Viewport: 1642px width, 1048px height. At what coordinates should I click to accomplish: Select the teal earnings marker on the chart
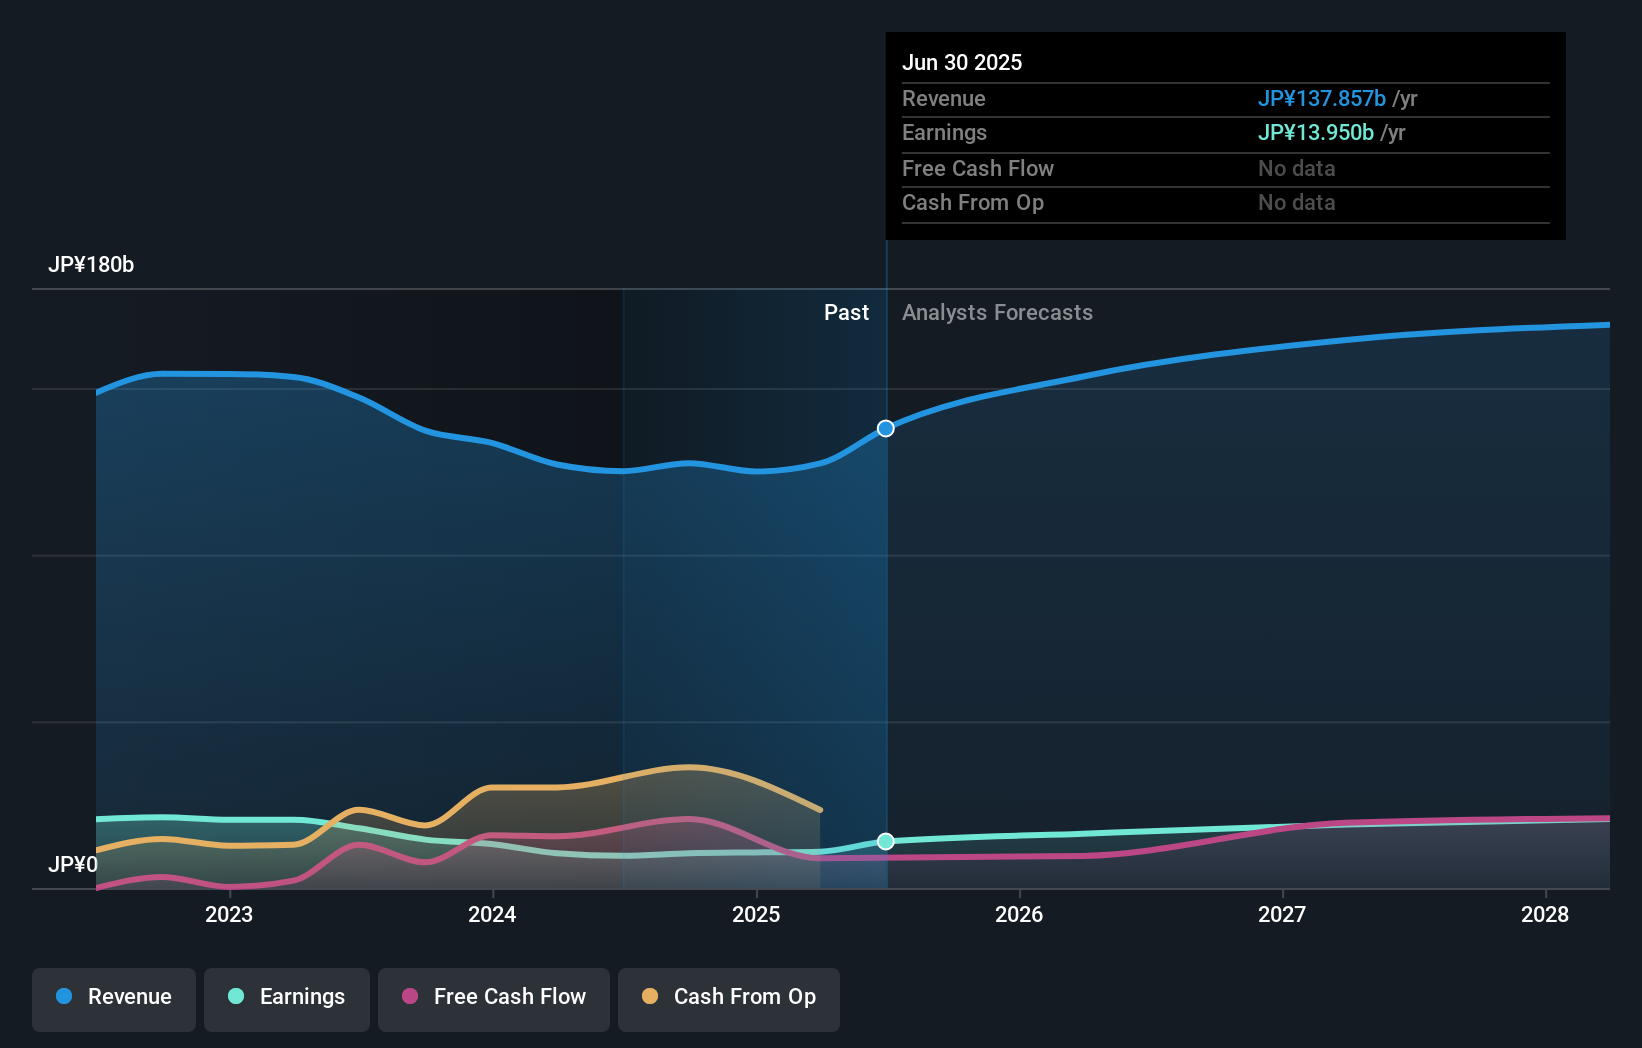point(885,841)
